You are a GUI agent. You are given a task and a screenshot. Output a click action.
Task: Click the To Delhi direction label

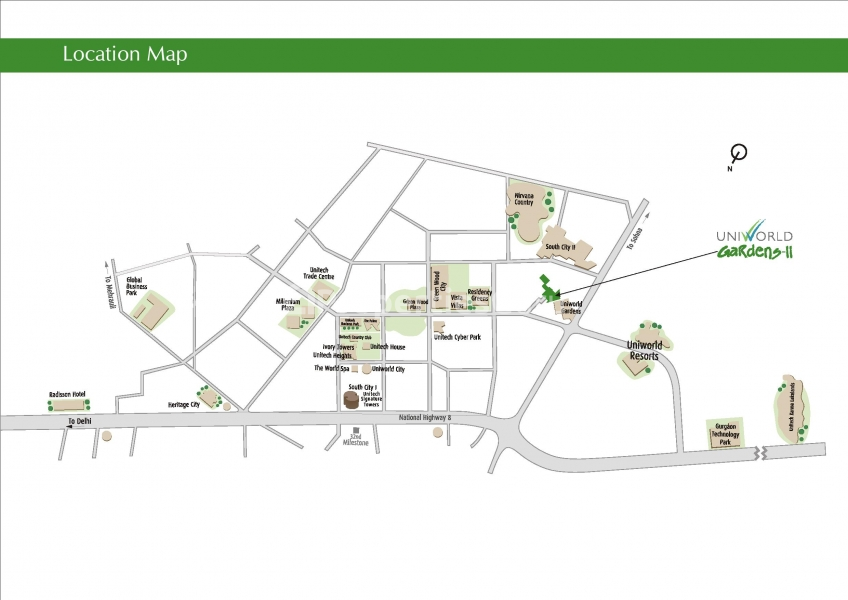point(80,421)
